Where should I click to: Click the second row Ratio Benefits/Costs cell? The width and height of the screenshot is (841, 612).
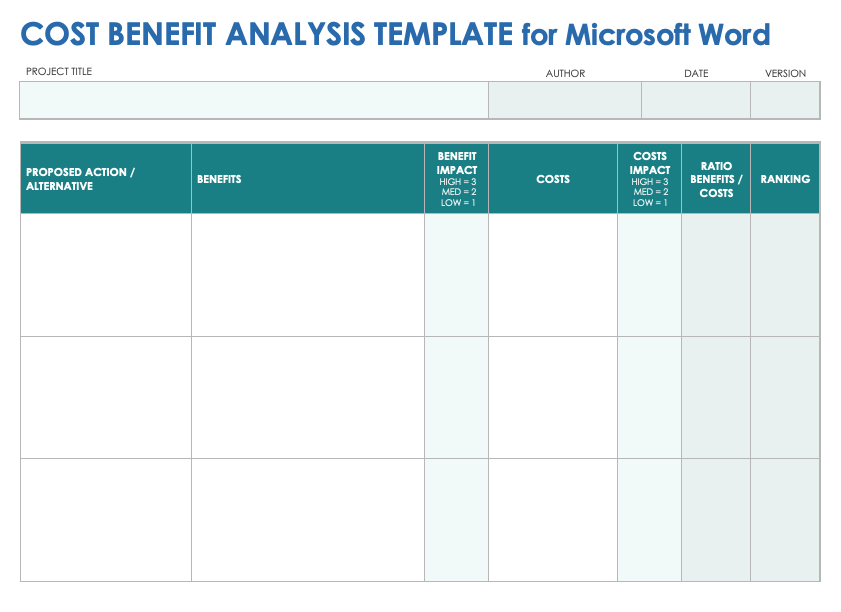[x=716, y=397]
